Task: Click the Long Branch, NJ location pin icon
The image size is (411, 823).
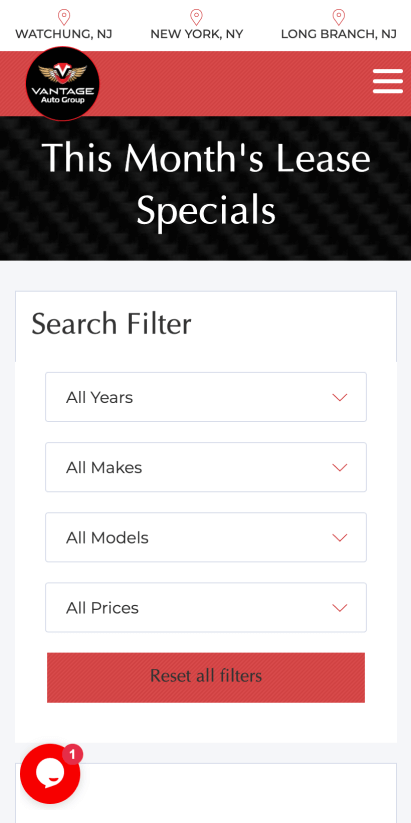Action: tap(339, 17)
